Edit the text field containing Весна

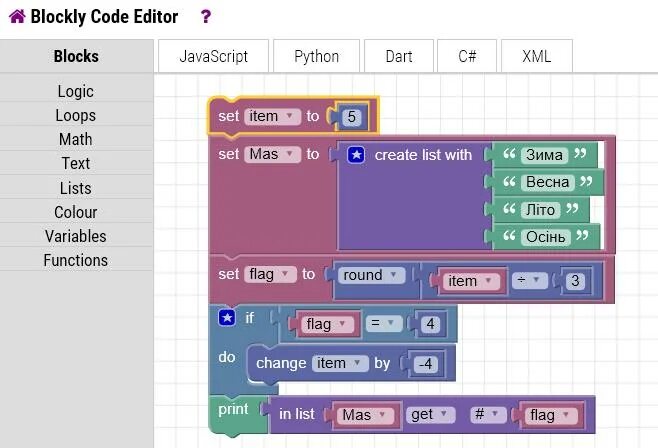point(547,182)
